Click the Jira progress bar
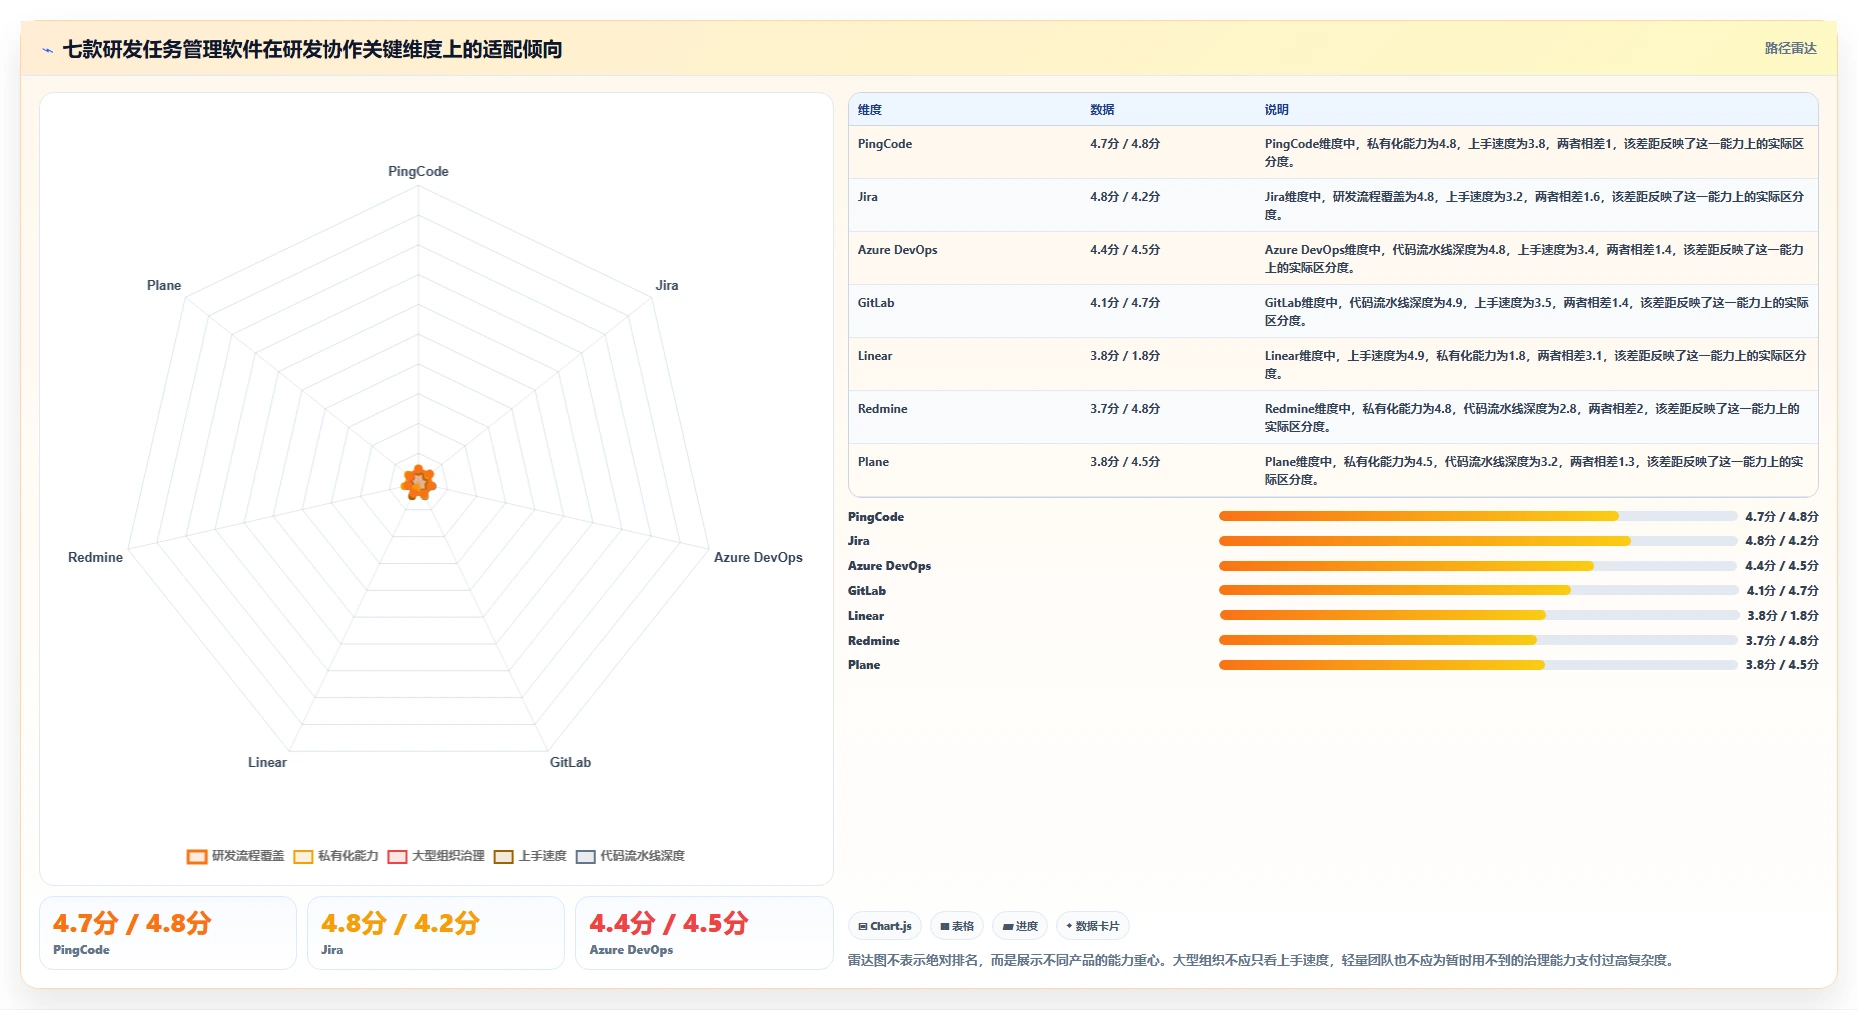 click(x=1478, y=541)
